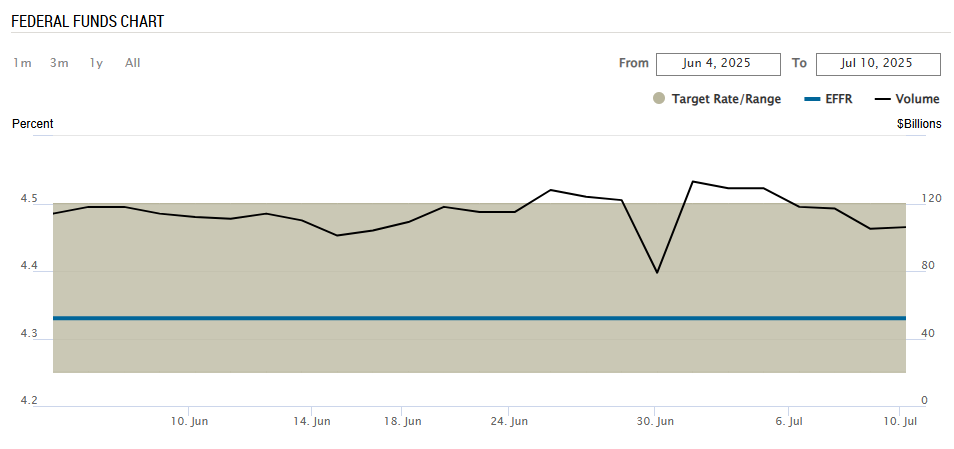
Task: Click the 80 billions axis value
Action: coord(928,265)
